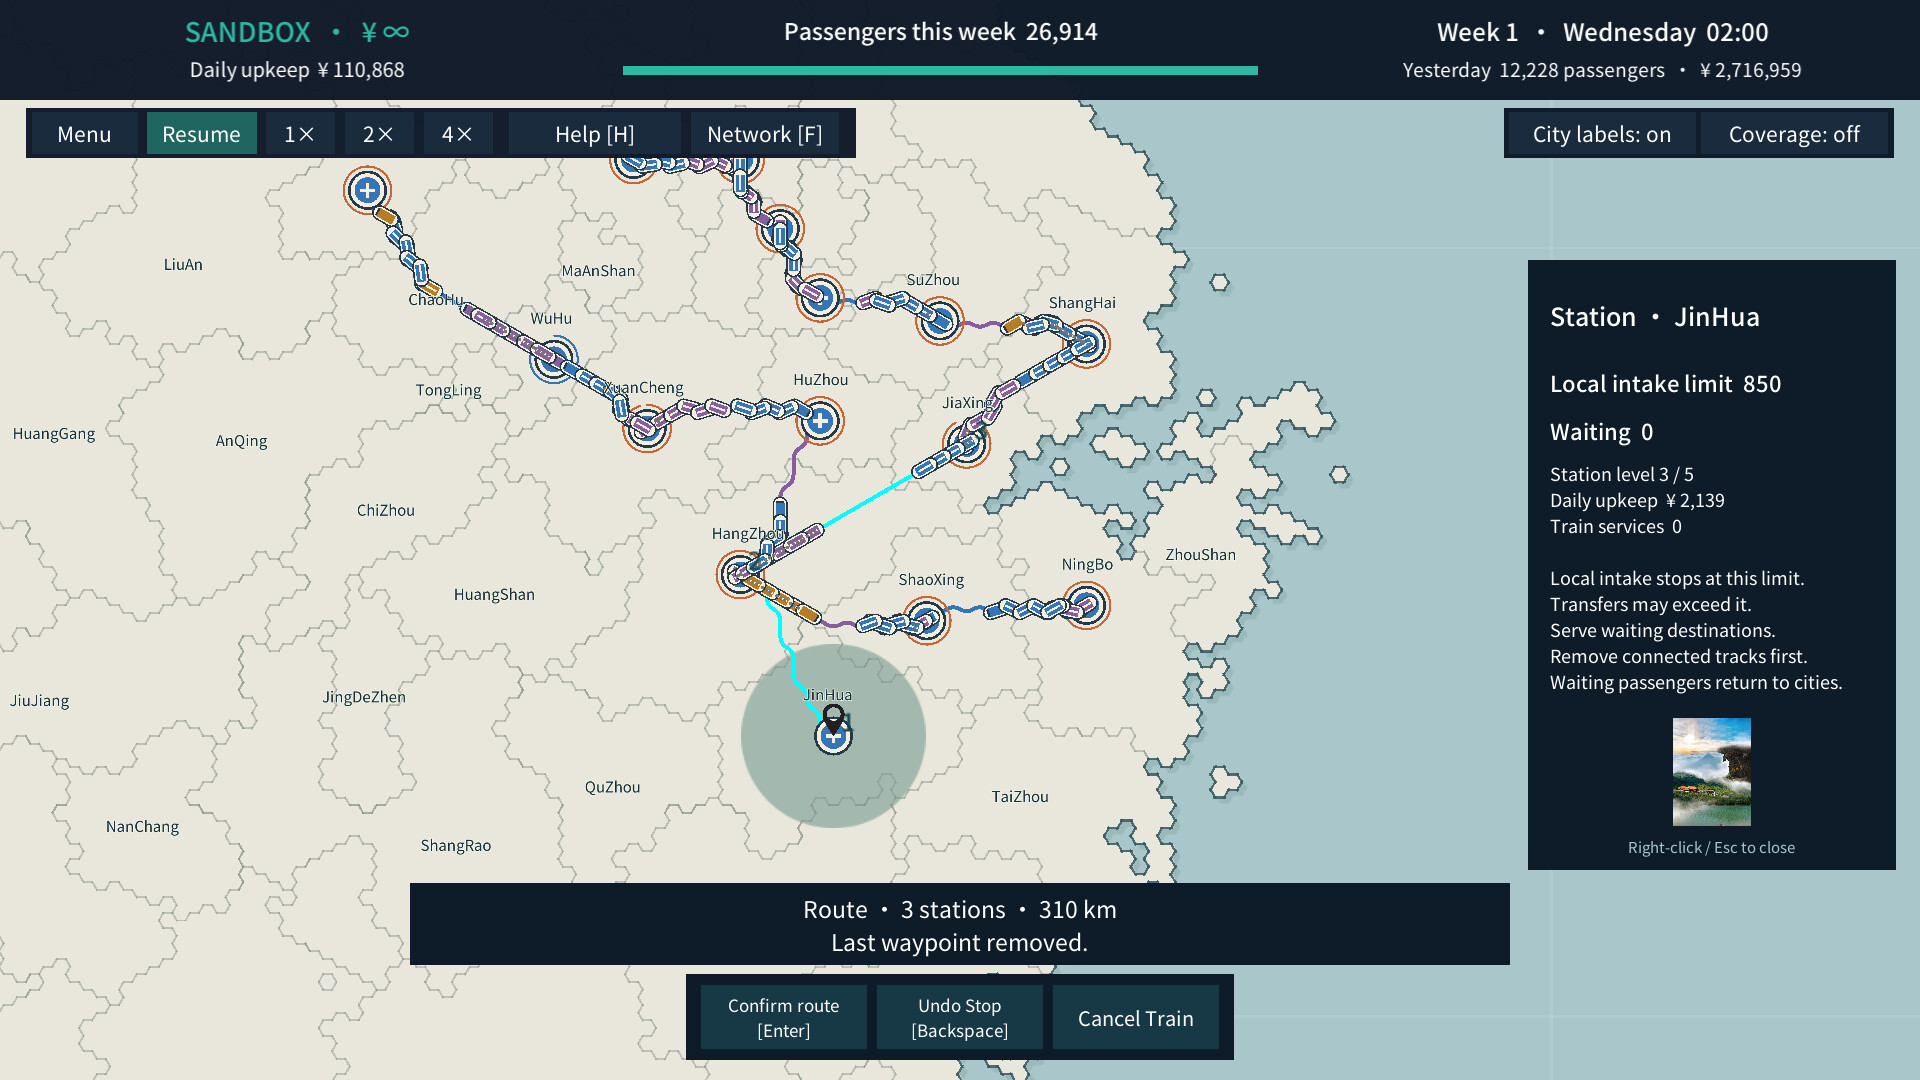Open Help [H] panel
The height and width of the screenshot is (1080, 1920).
tap(595, 134)
